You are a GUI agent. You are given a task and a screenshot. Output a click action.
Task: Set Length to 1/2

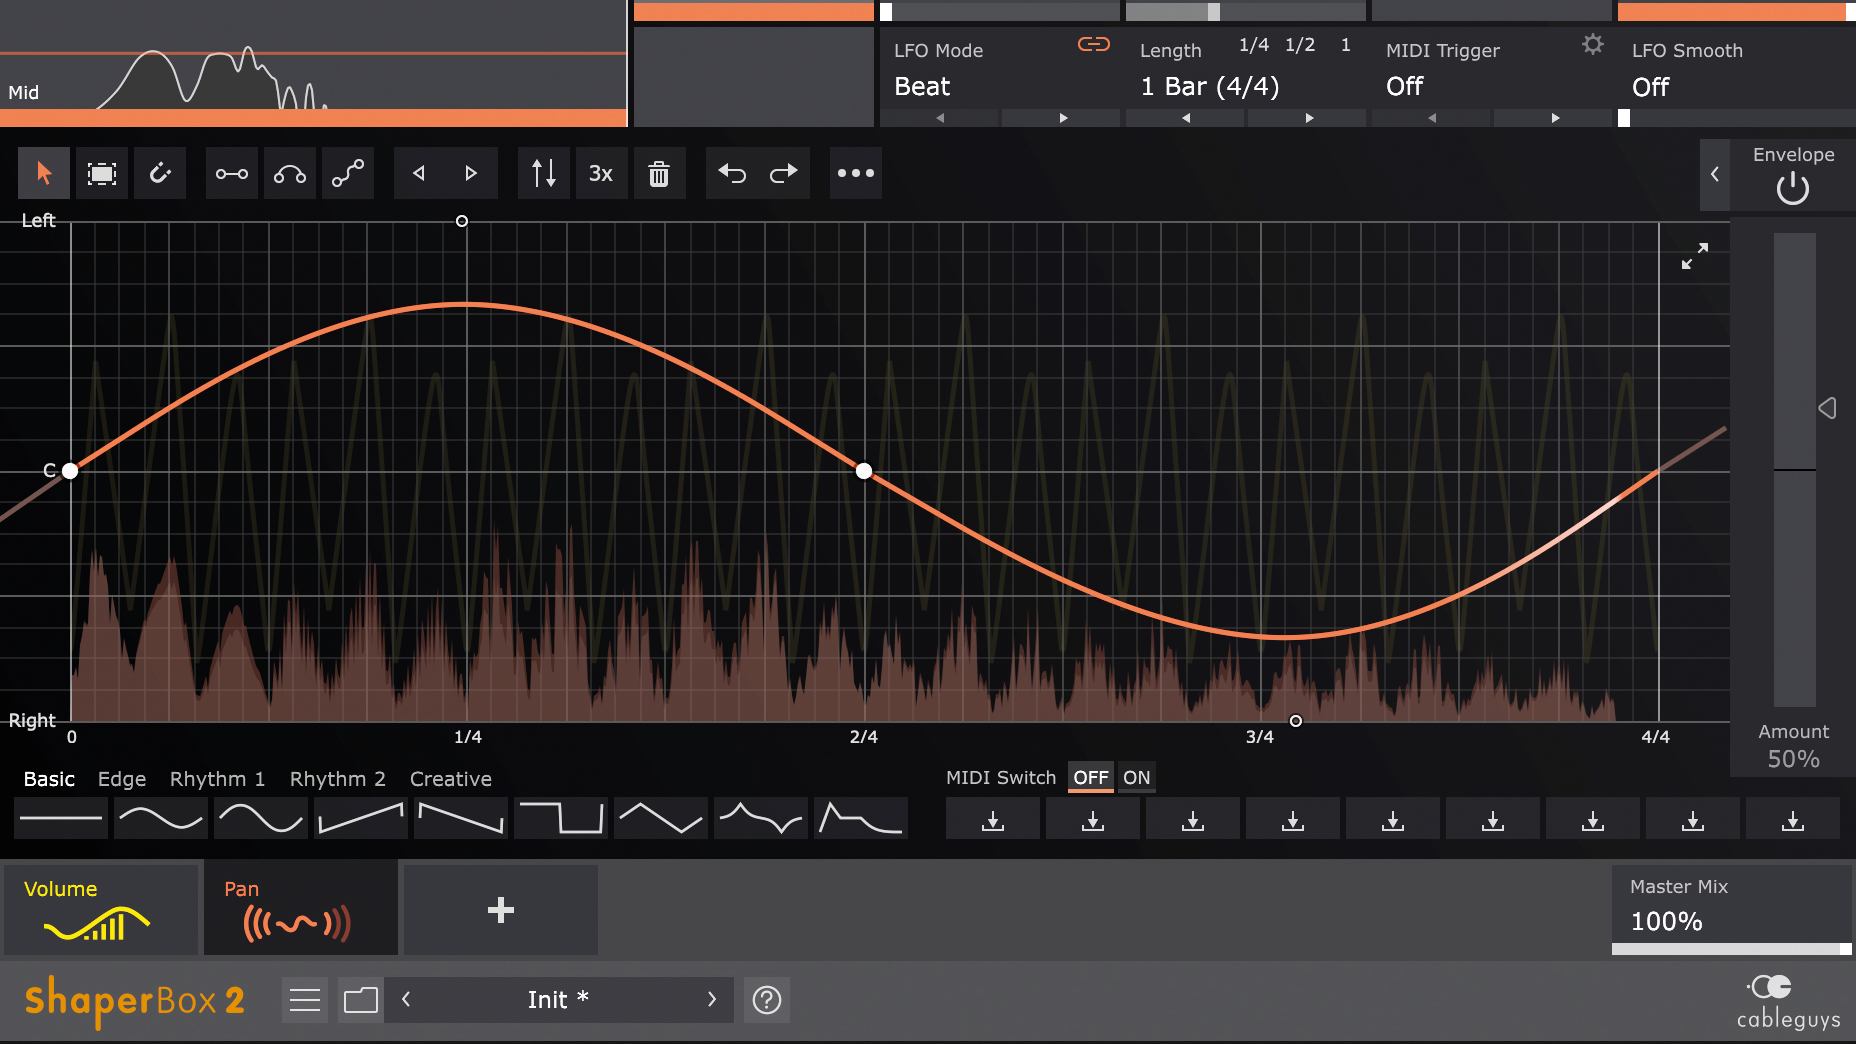click(1300, 45)
